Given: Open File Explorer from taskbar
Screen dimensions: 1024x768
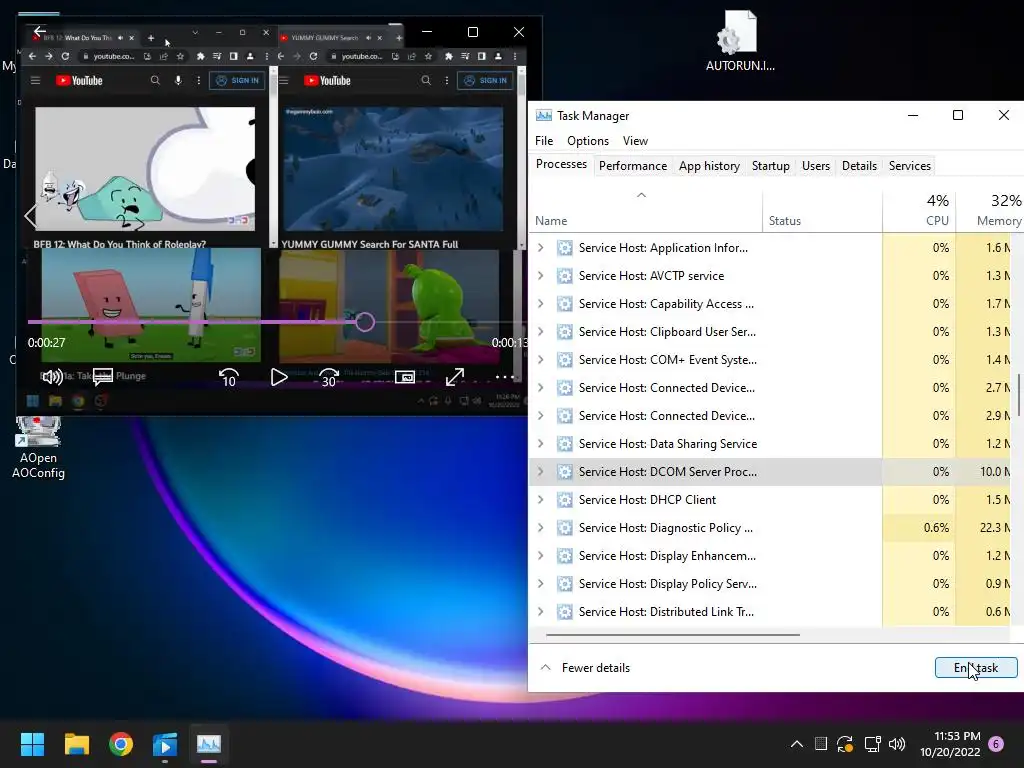Looking at the screenshot, I should (76, 744).
